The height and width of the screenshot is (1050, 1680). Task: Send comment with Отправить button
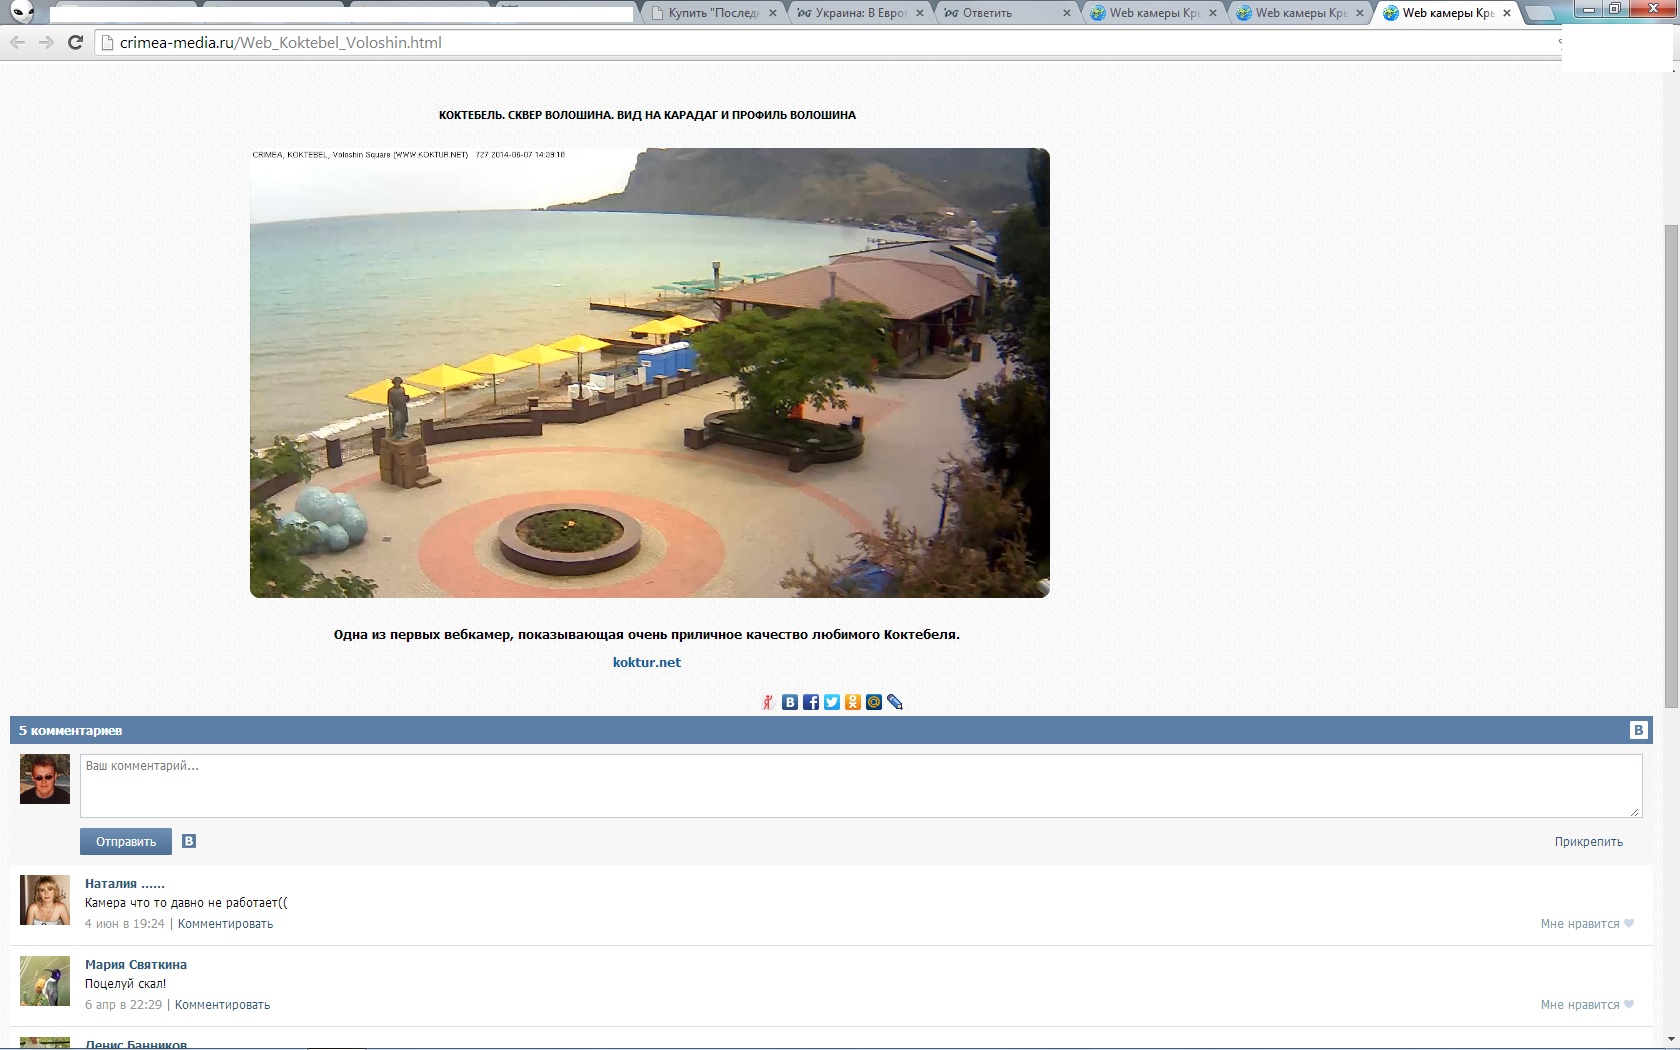coord(126,841)
